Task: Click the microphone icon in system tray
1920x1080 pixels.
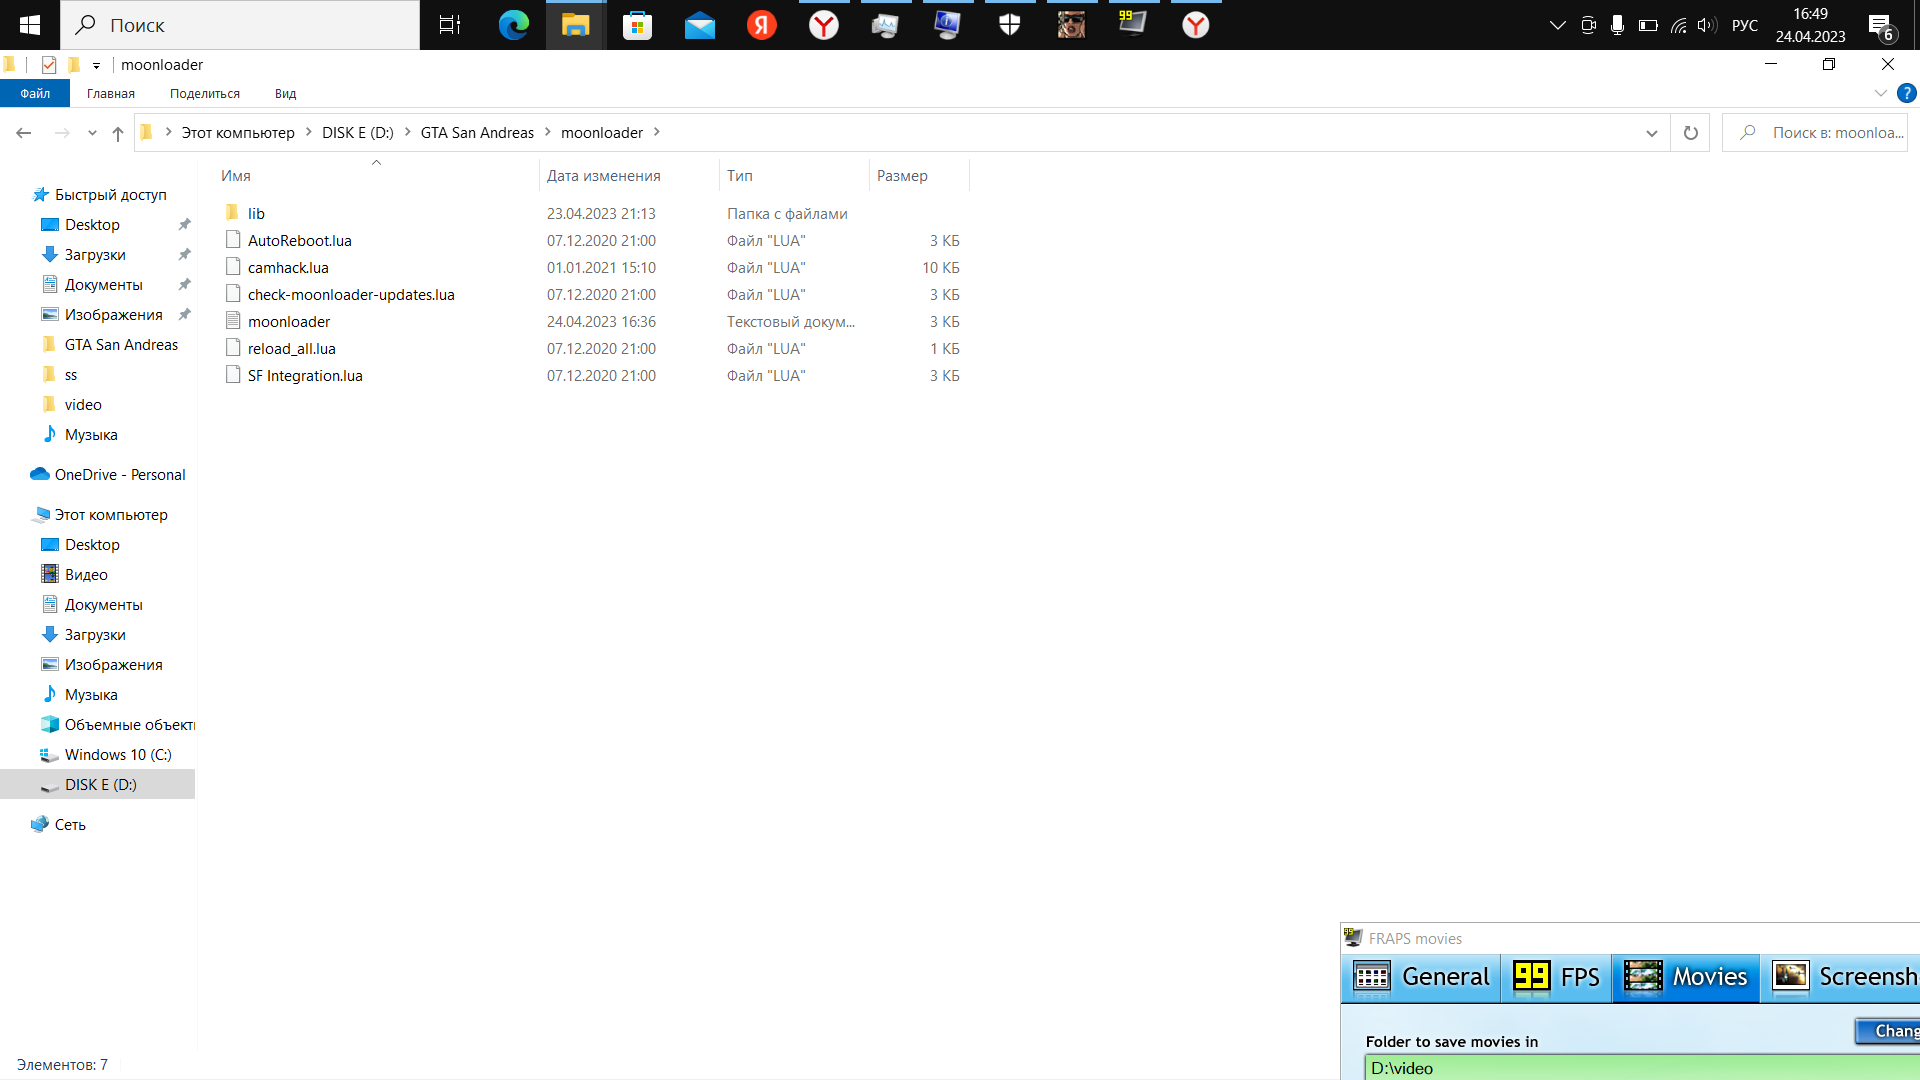Action: coord(1617,25)
